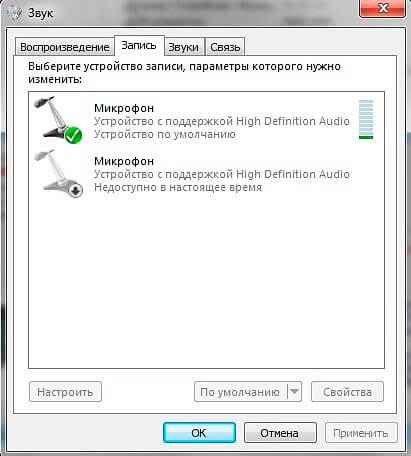The image size is (411, 456).
Task: Open the Звуки tab
Action: [184, 47]
